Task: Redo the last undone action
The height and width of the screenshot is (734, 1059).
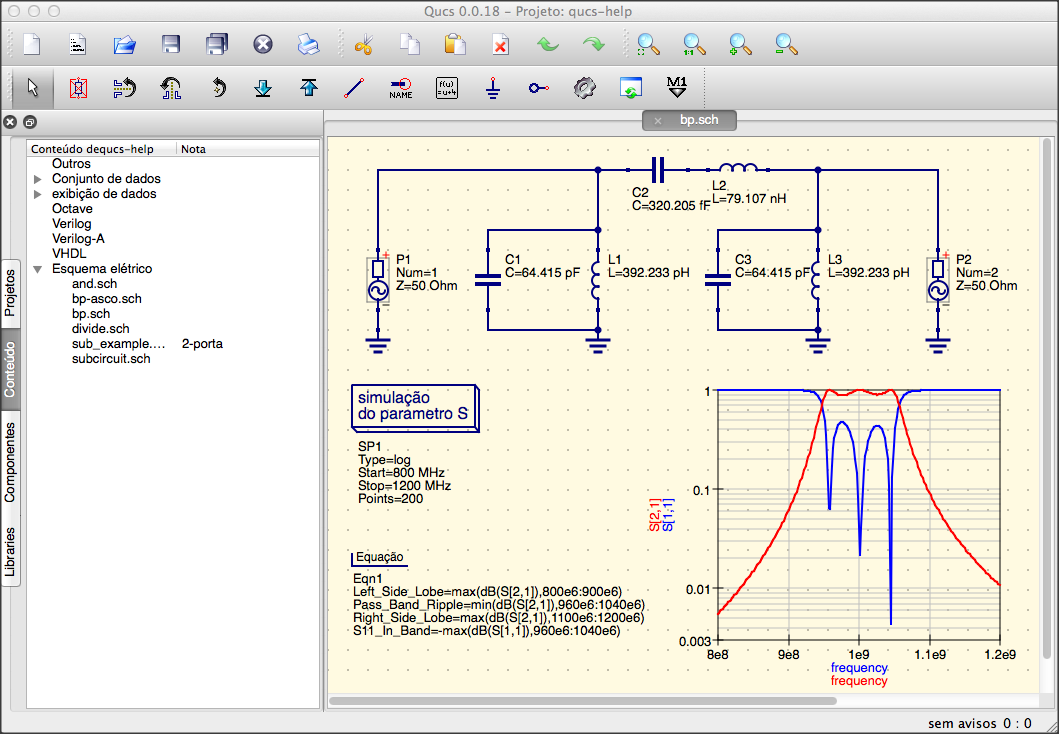Action: click(x=594, y=45)
